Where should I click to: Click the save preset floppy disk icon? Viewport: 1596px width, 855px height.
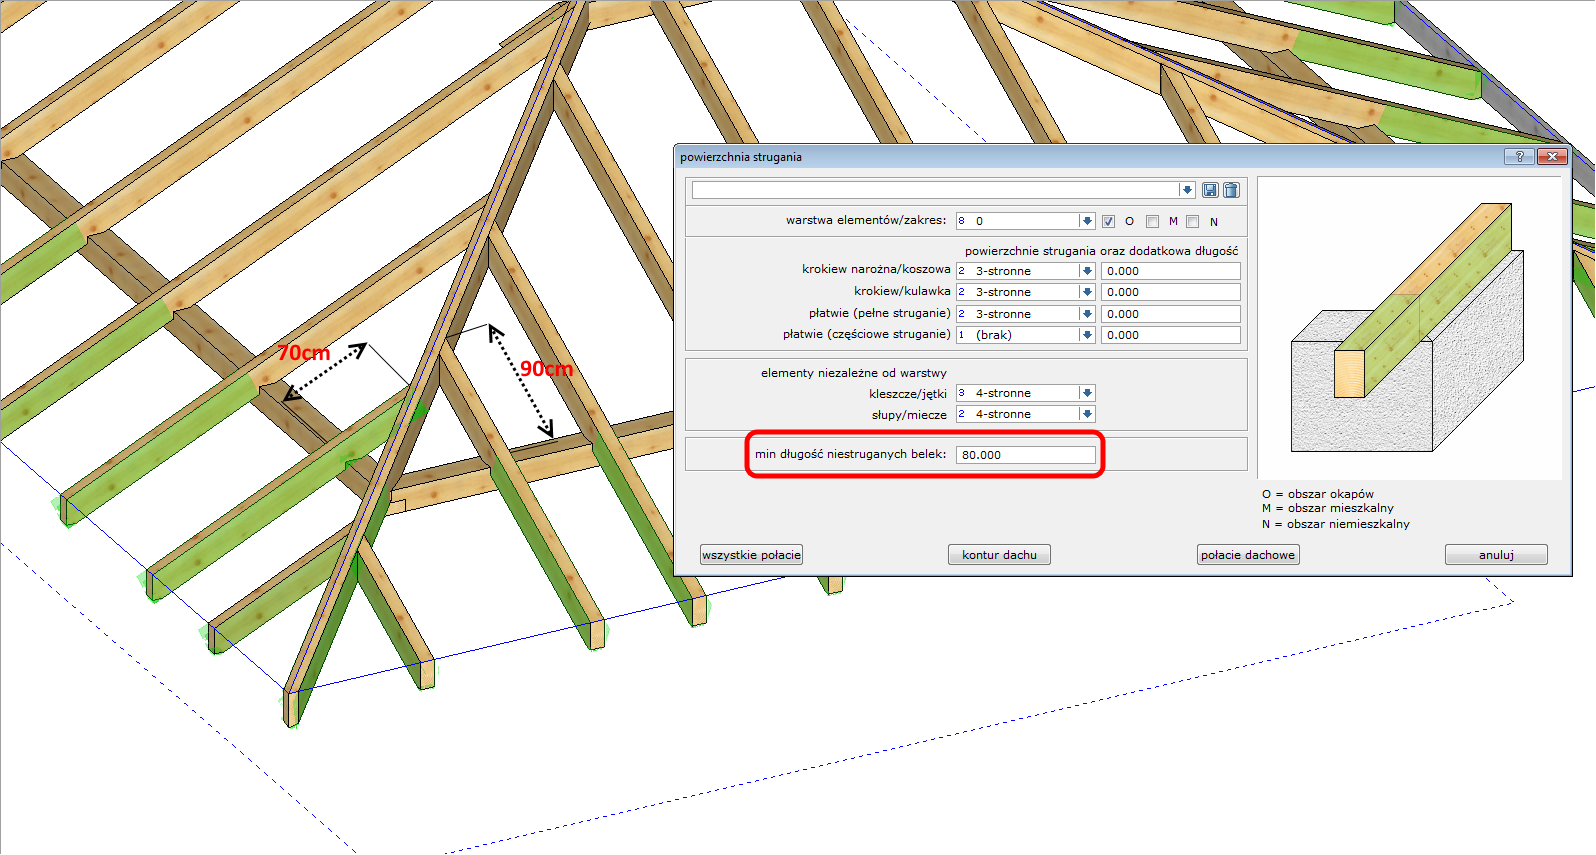pyautogui.click(x=1210, y=190)
